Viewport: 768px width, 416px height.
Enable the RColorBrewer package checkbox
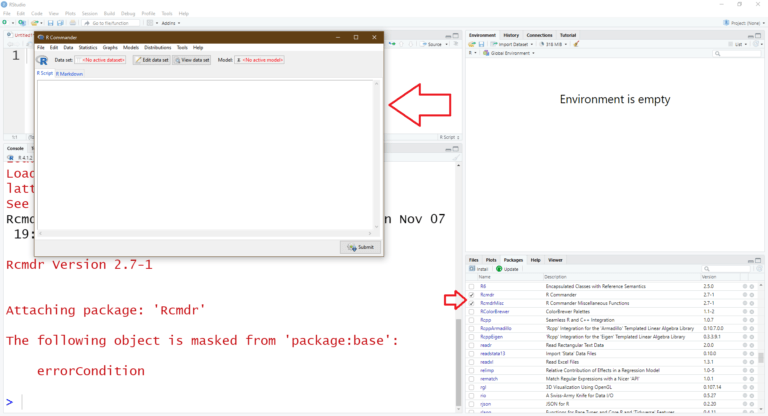472,311
